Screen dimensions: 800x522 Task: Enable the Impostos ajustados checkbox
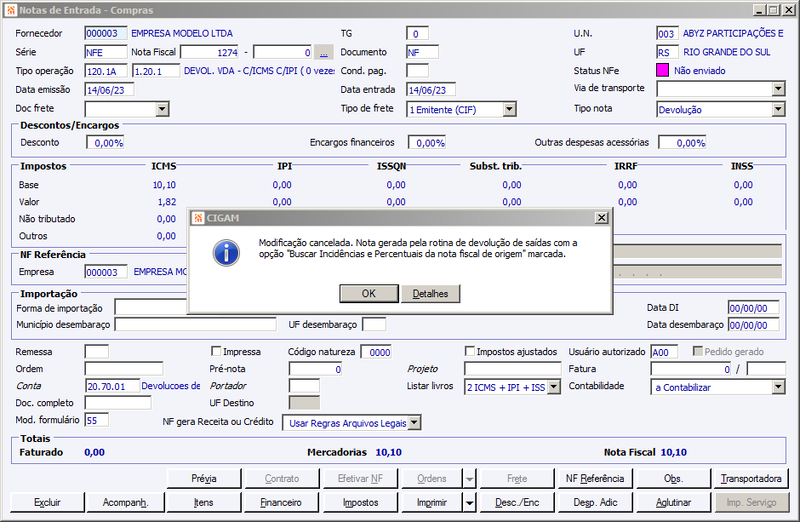click(x=469, y=351)
